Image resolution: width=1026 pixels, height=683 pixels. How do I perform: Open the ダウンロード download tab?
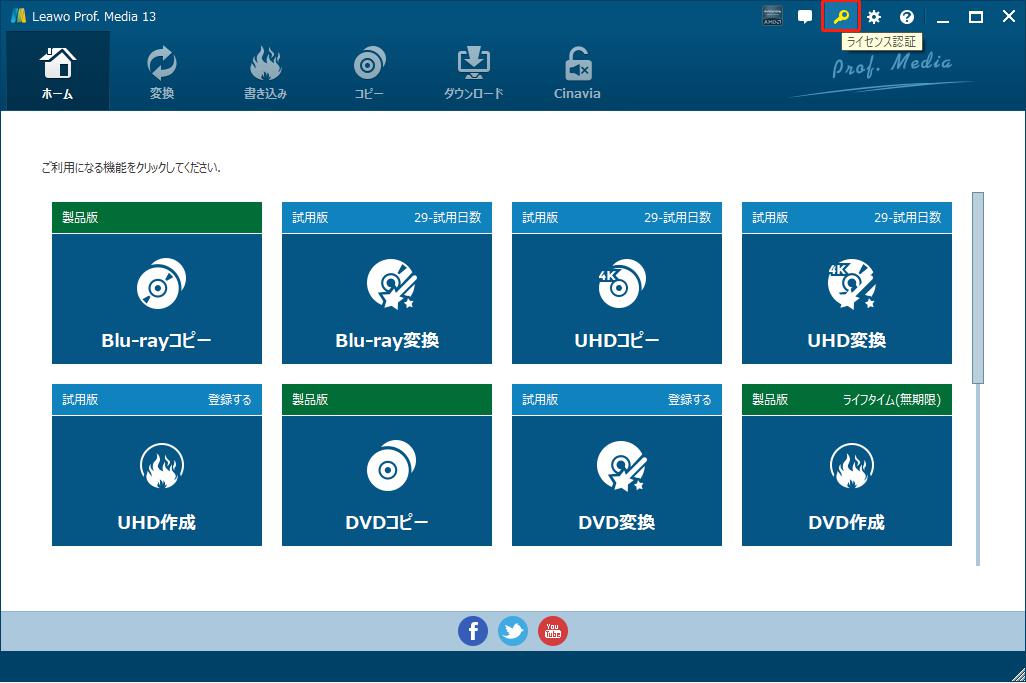pos(473,71)
